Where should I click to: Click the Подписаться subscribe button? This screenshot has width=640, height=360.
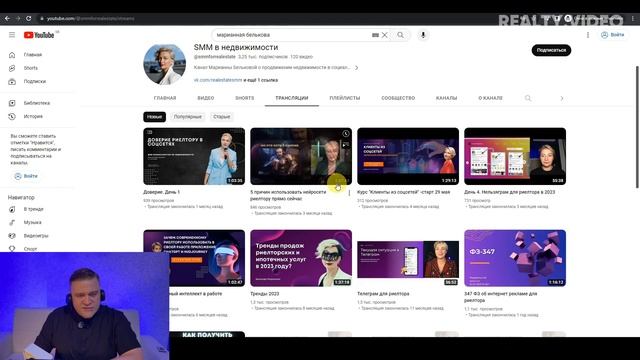(x=551, y=50)
